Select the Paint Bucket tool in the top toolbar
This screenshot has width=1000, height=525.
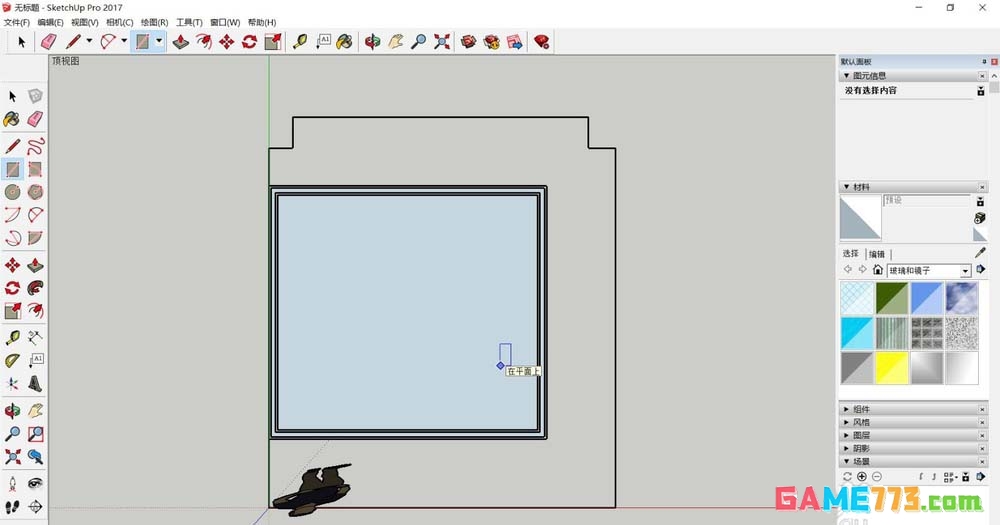tap(344, 42)
